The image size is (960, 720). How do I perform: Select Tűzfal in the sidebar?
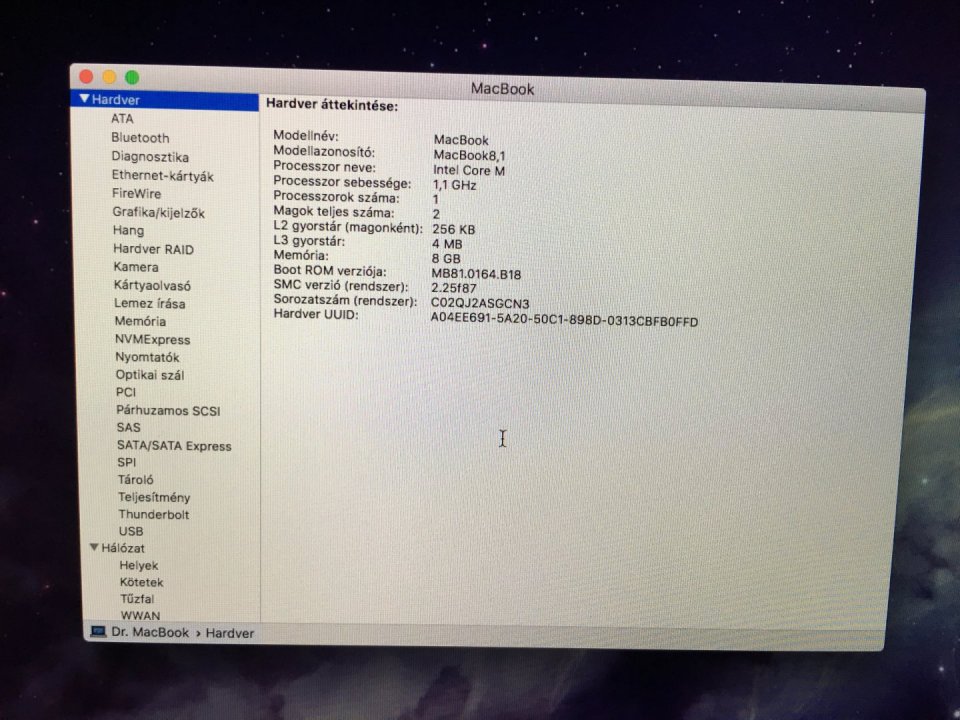click(137, 599)
